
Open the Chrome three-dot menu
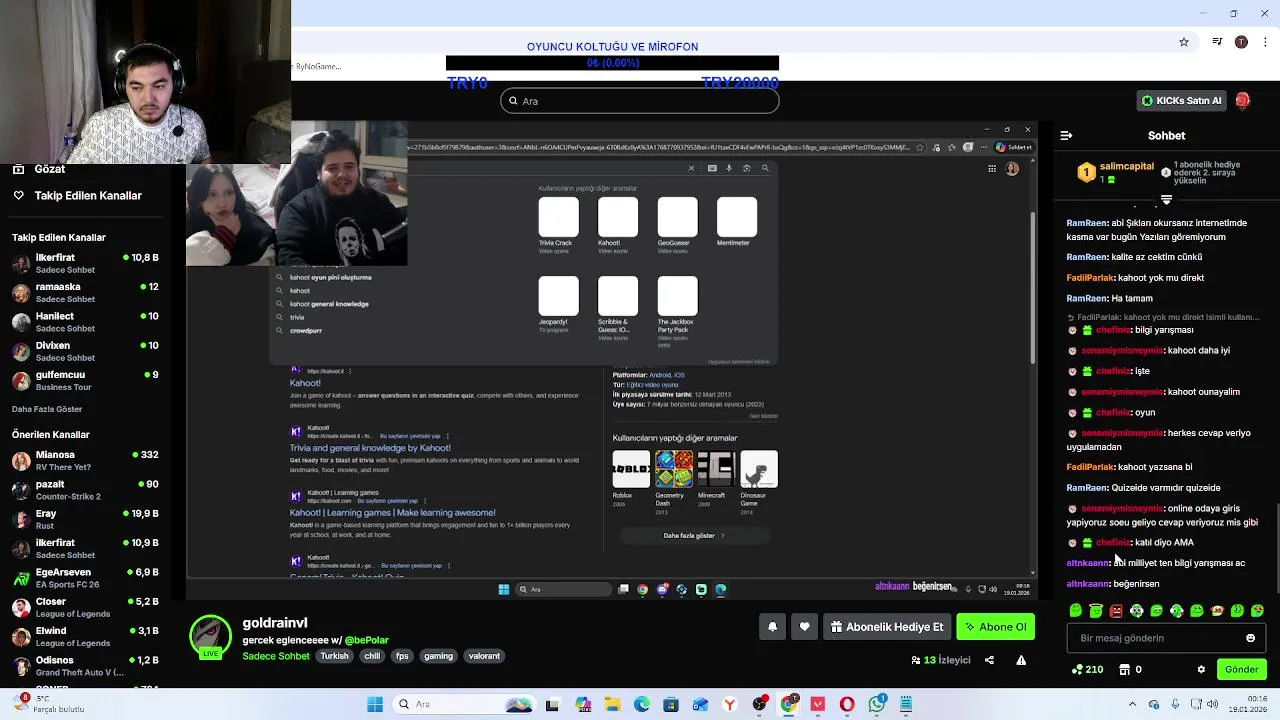click(1265, 42)
